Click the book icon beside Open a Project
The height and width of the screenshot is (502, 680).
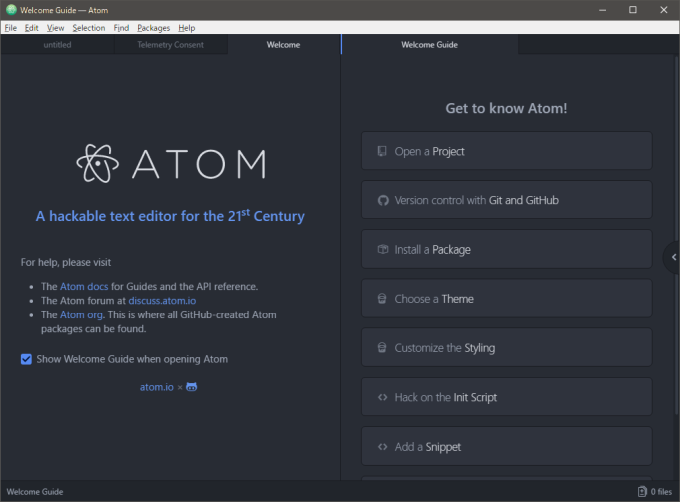(382, 151)
